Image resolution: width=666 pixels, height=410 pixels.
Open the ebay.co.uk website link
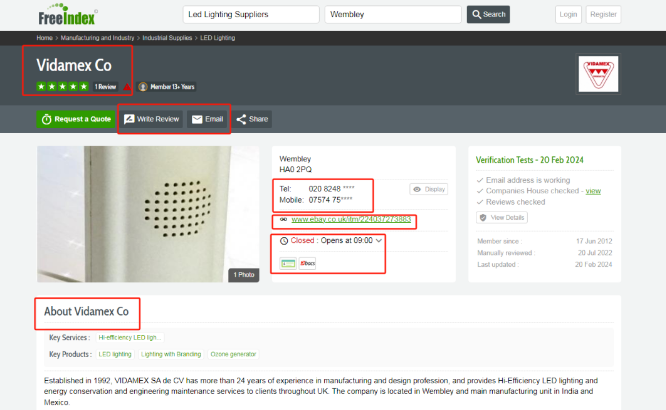[x=347, y=219]
